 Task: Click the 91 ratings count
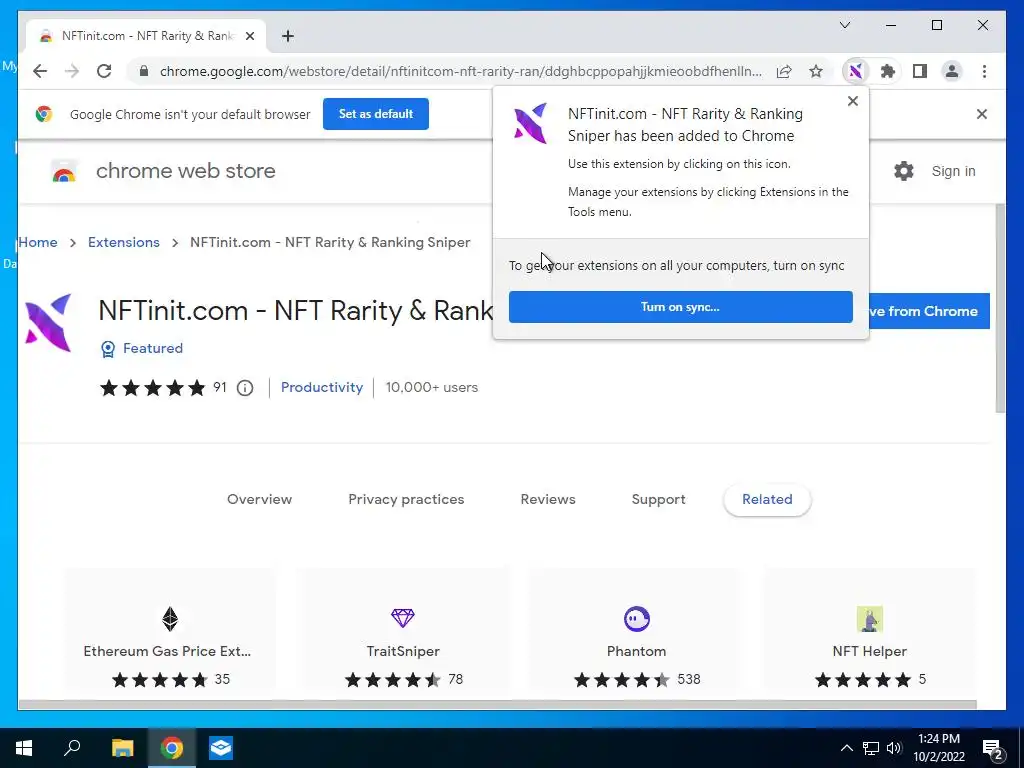tap(220, 387)
